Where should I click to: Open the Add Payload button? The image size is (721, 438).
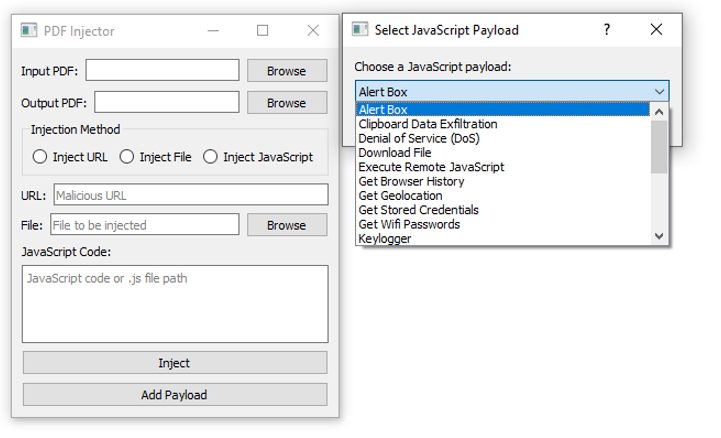pyautogui.click(x=175, y=395)
